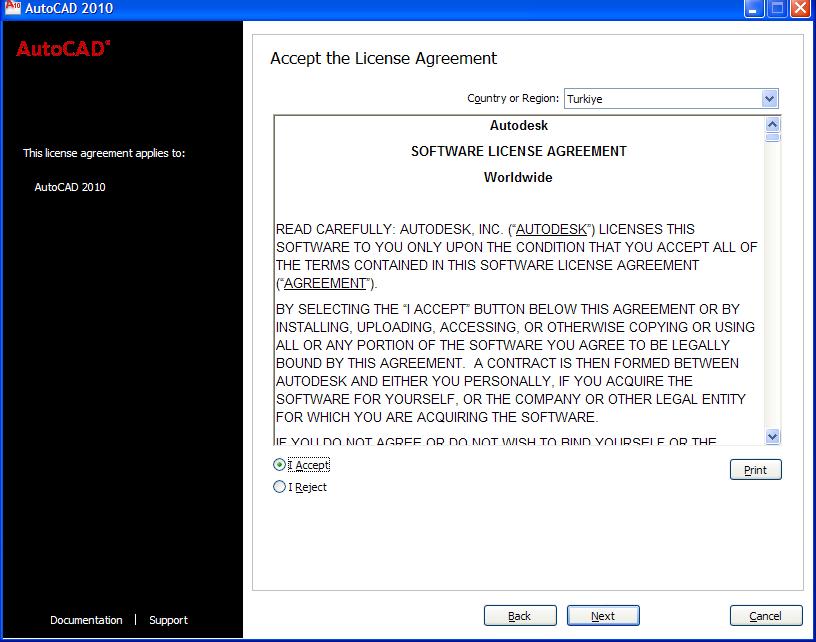816x642 pixels.
Task: Click license text scrollbar up arrow
Action: pyautogui.click(x=773, y=124)
